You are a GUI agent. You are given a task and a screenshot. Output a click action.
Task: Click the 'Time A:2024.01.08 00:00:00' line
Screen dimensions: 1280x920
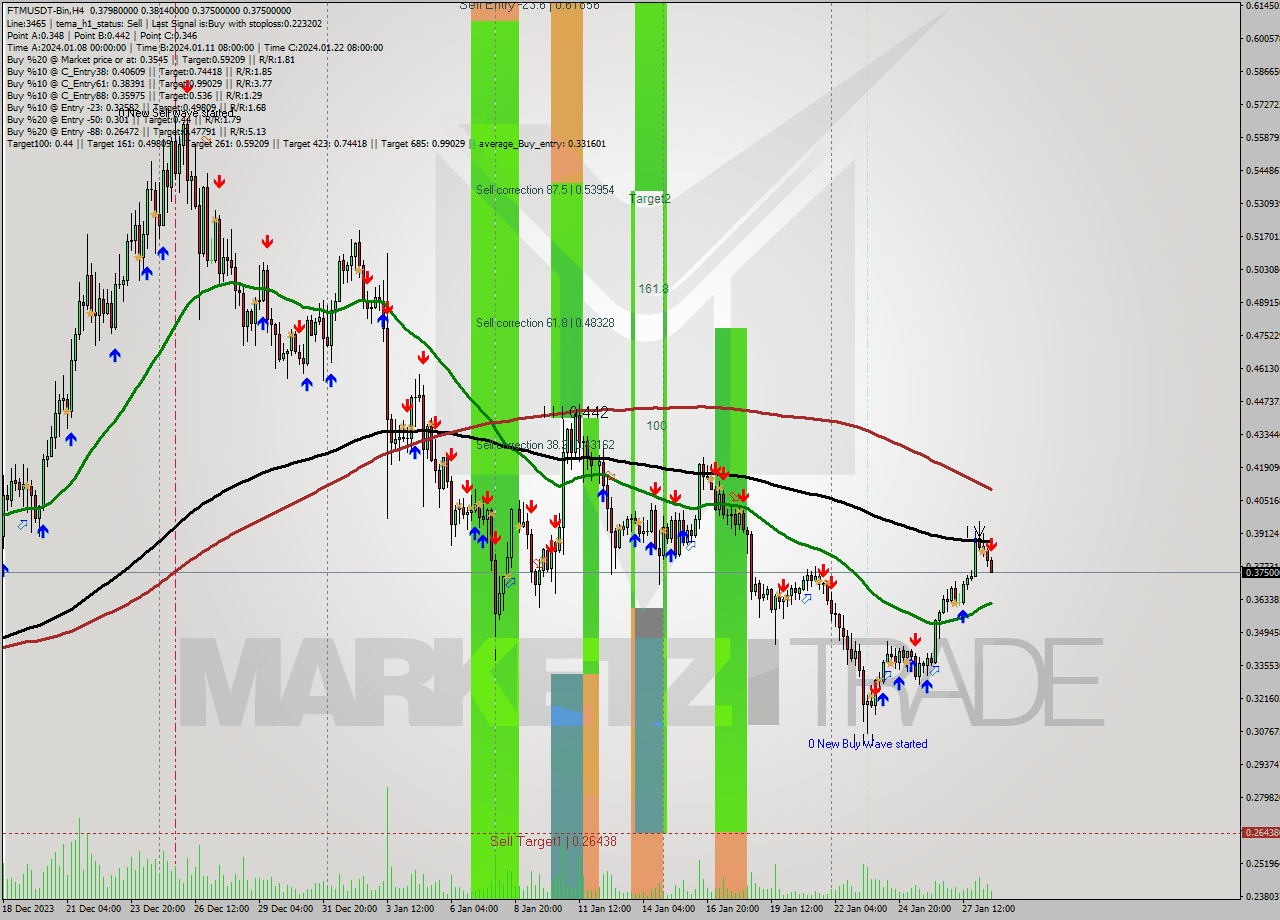(x=195, y=47)
